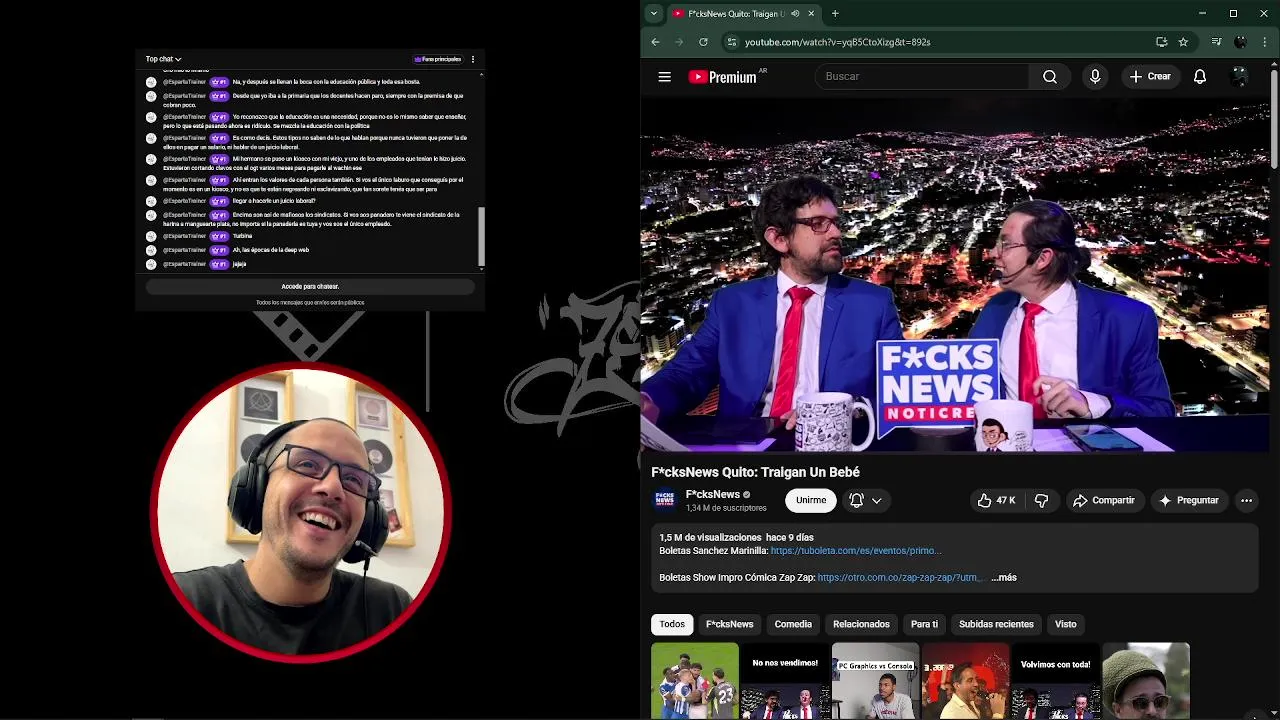Expand the Top chat dropdown
This screenshot has width=1280, height=720.
(x=163, y=59)
